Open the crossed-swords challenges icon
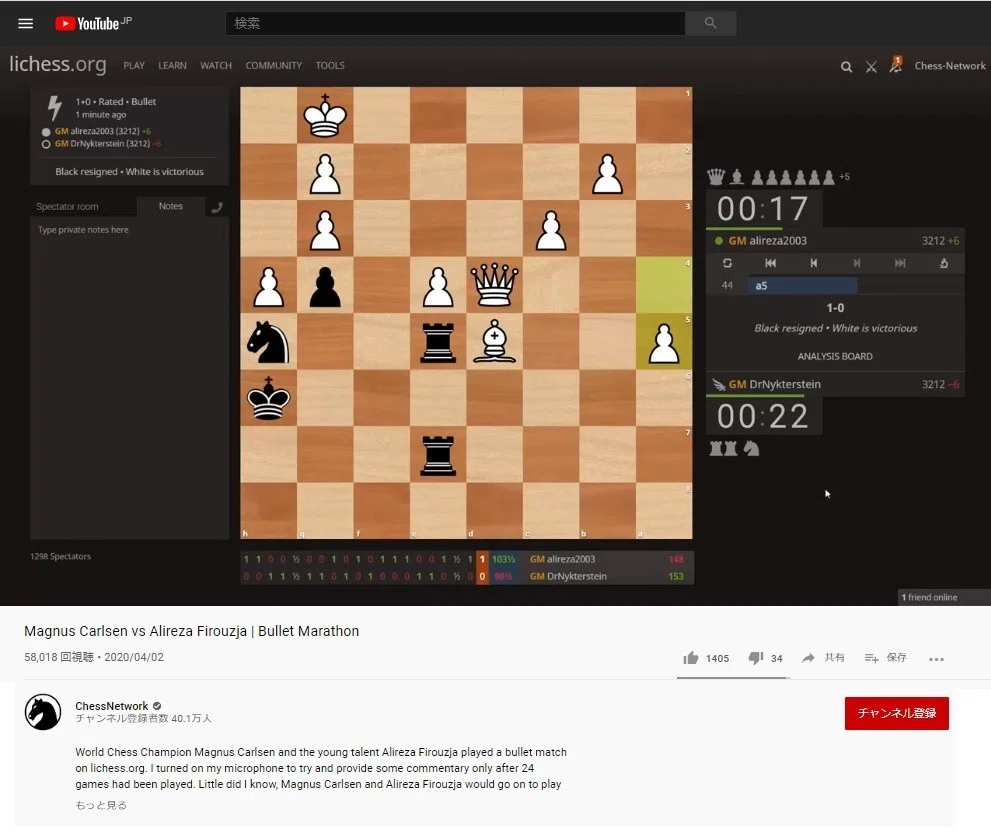Image resolution: width=991 pixels, height=832 pixels. click(871, 66)
